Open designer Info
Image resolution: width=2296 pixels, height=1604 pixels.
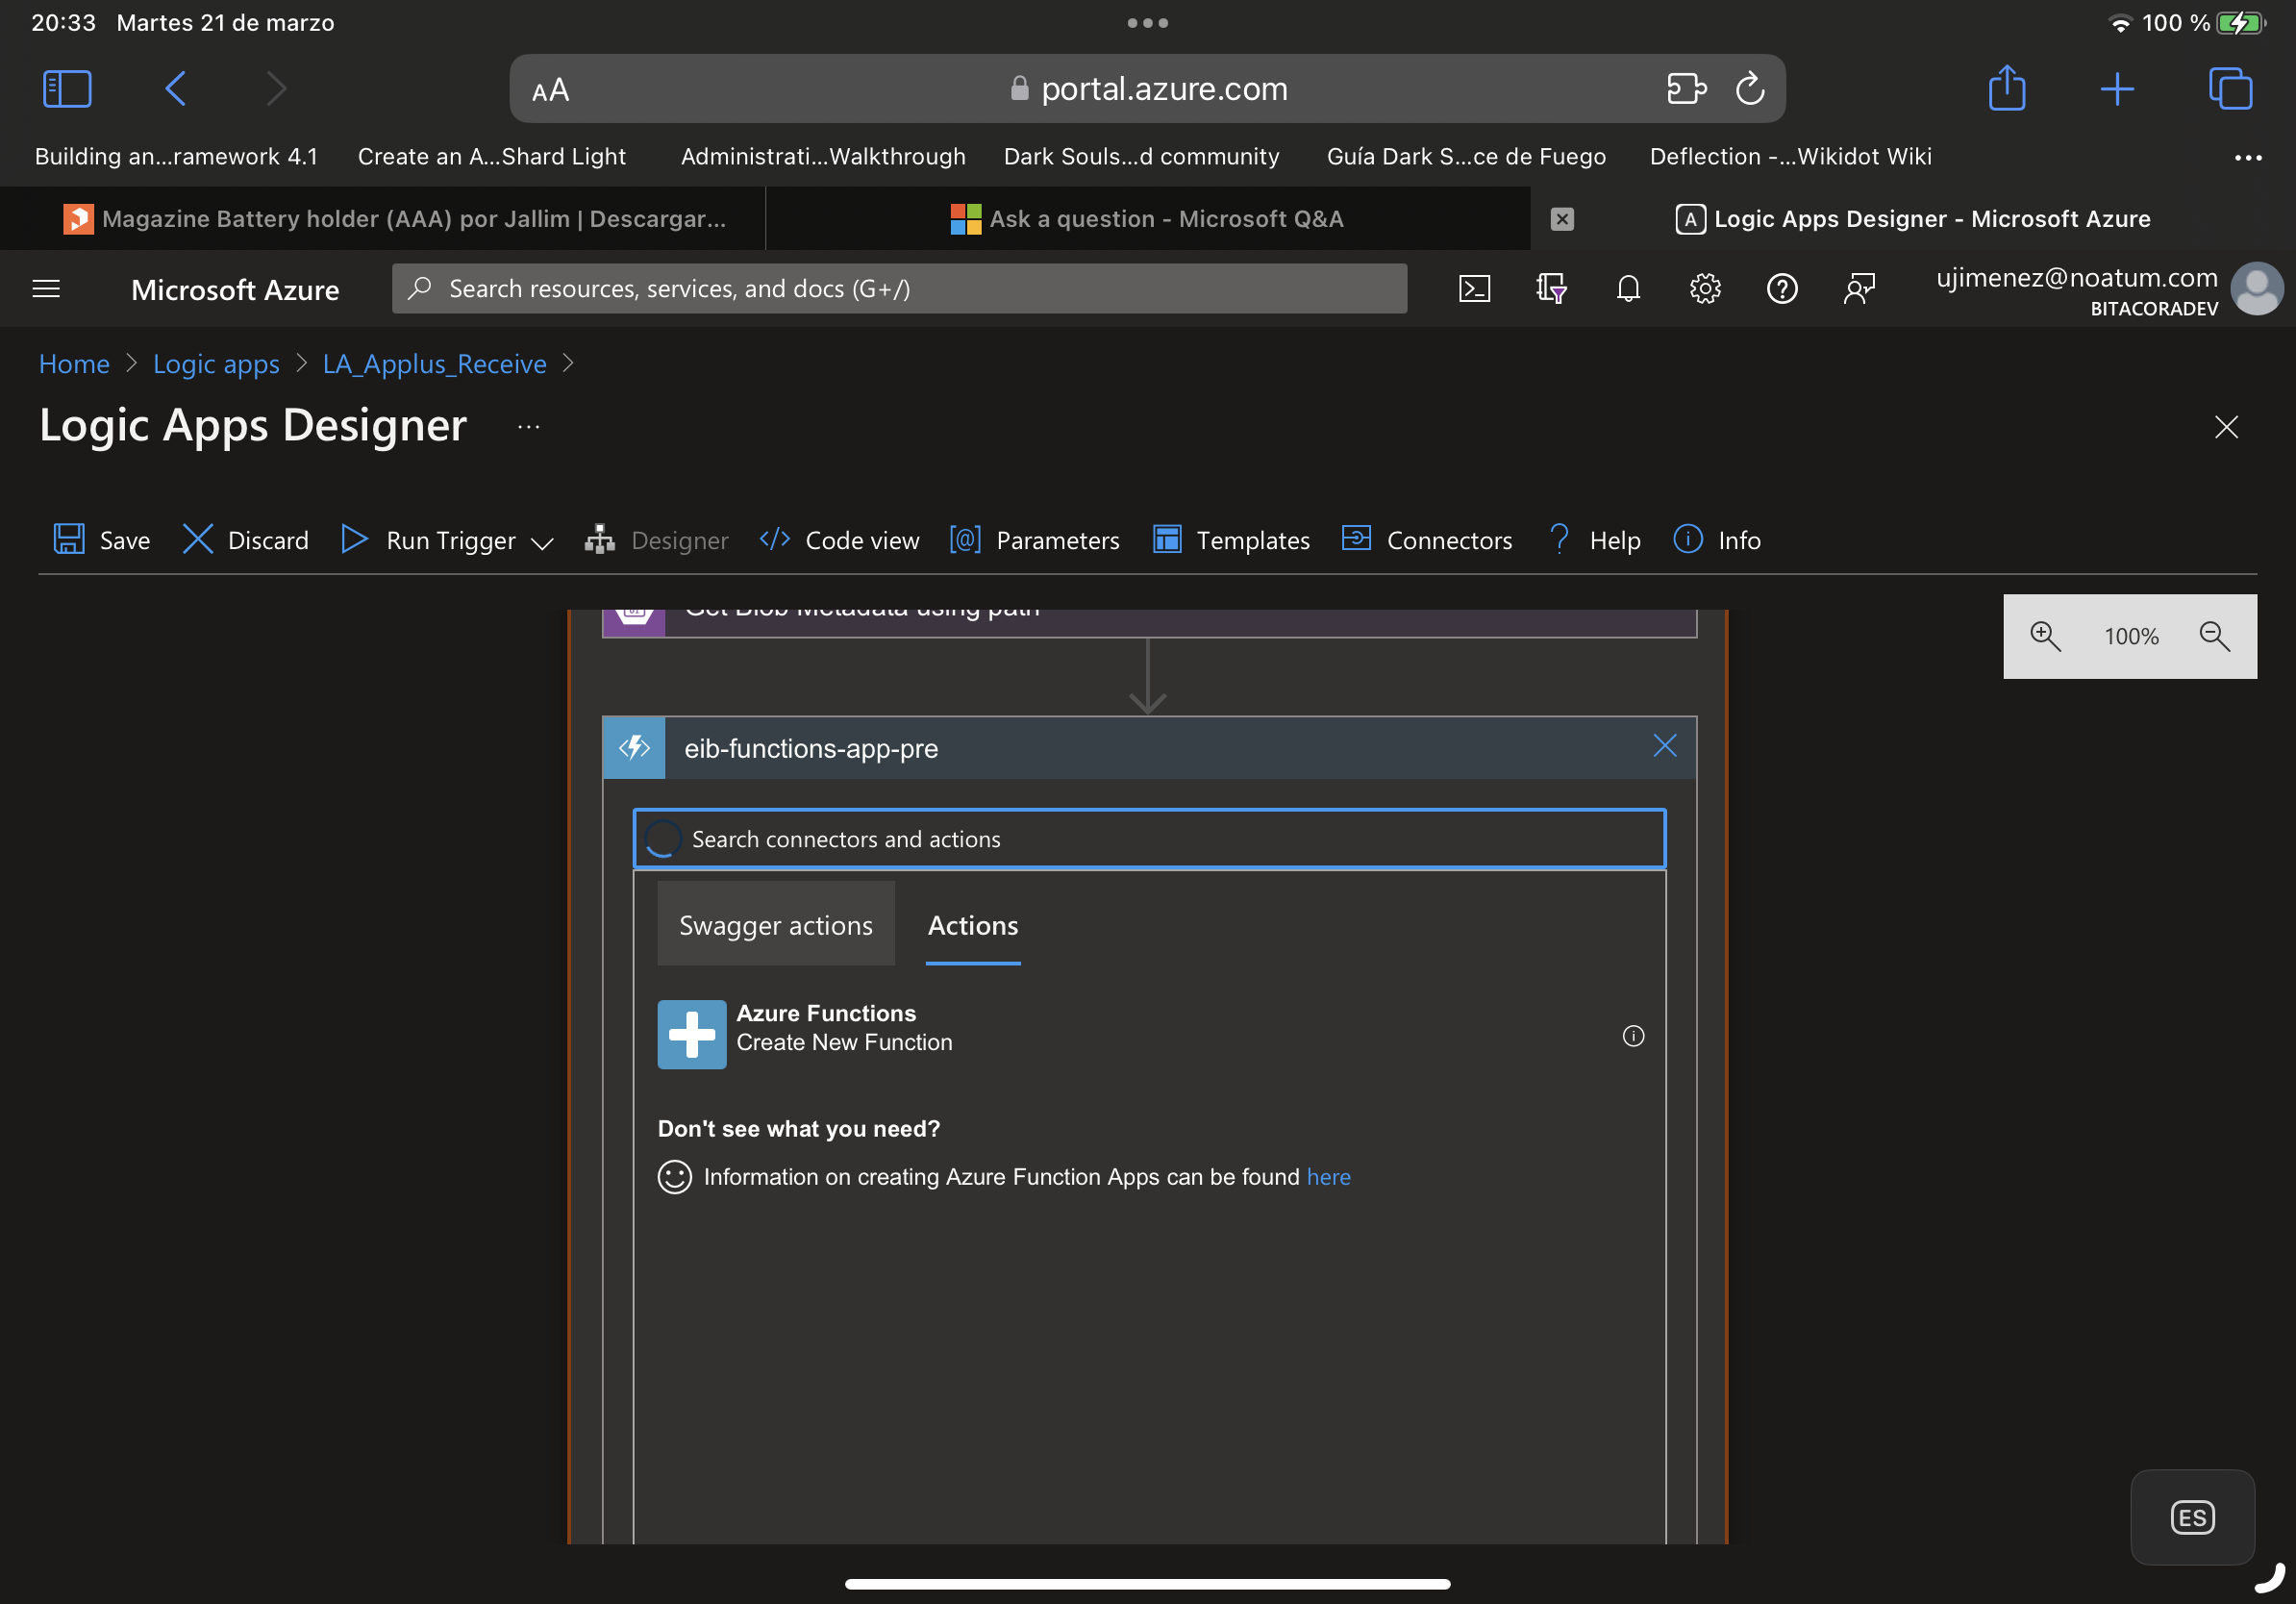[1717, 540]
